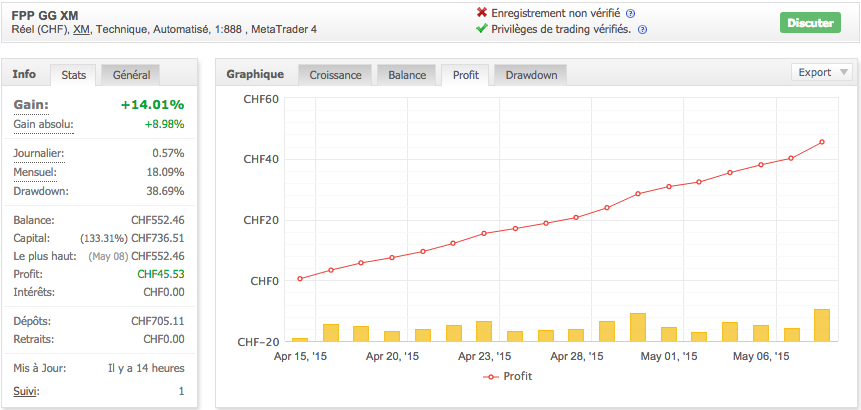Switch to the Balance chart tab
The width and height of the screenshot is (861, 410).
tap(407, 75)
